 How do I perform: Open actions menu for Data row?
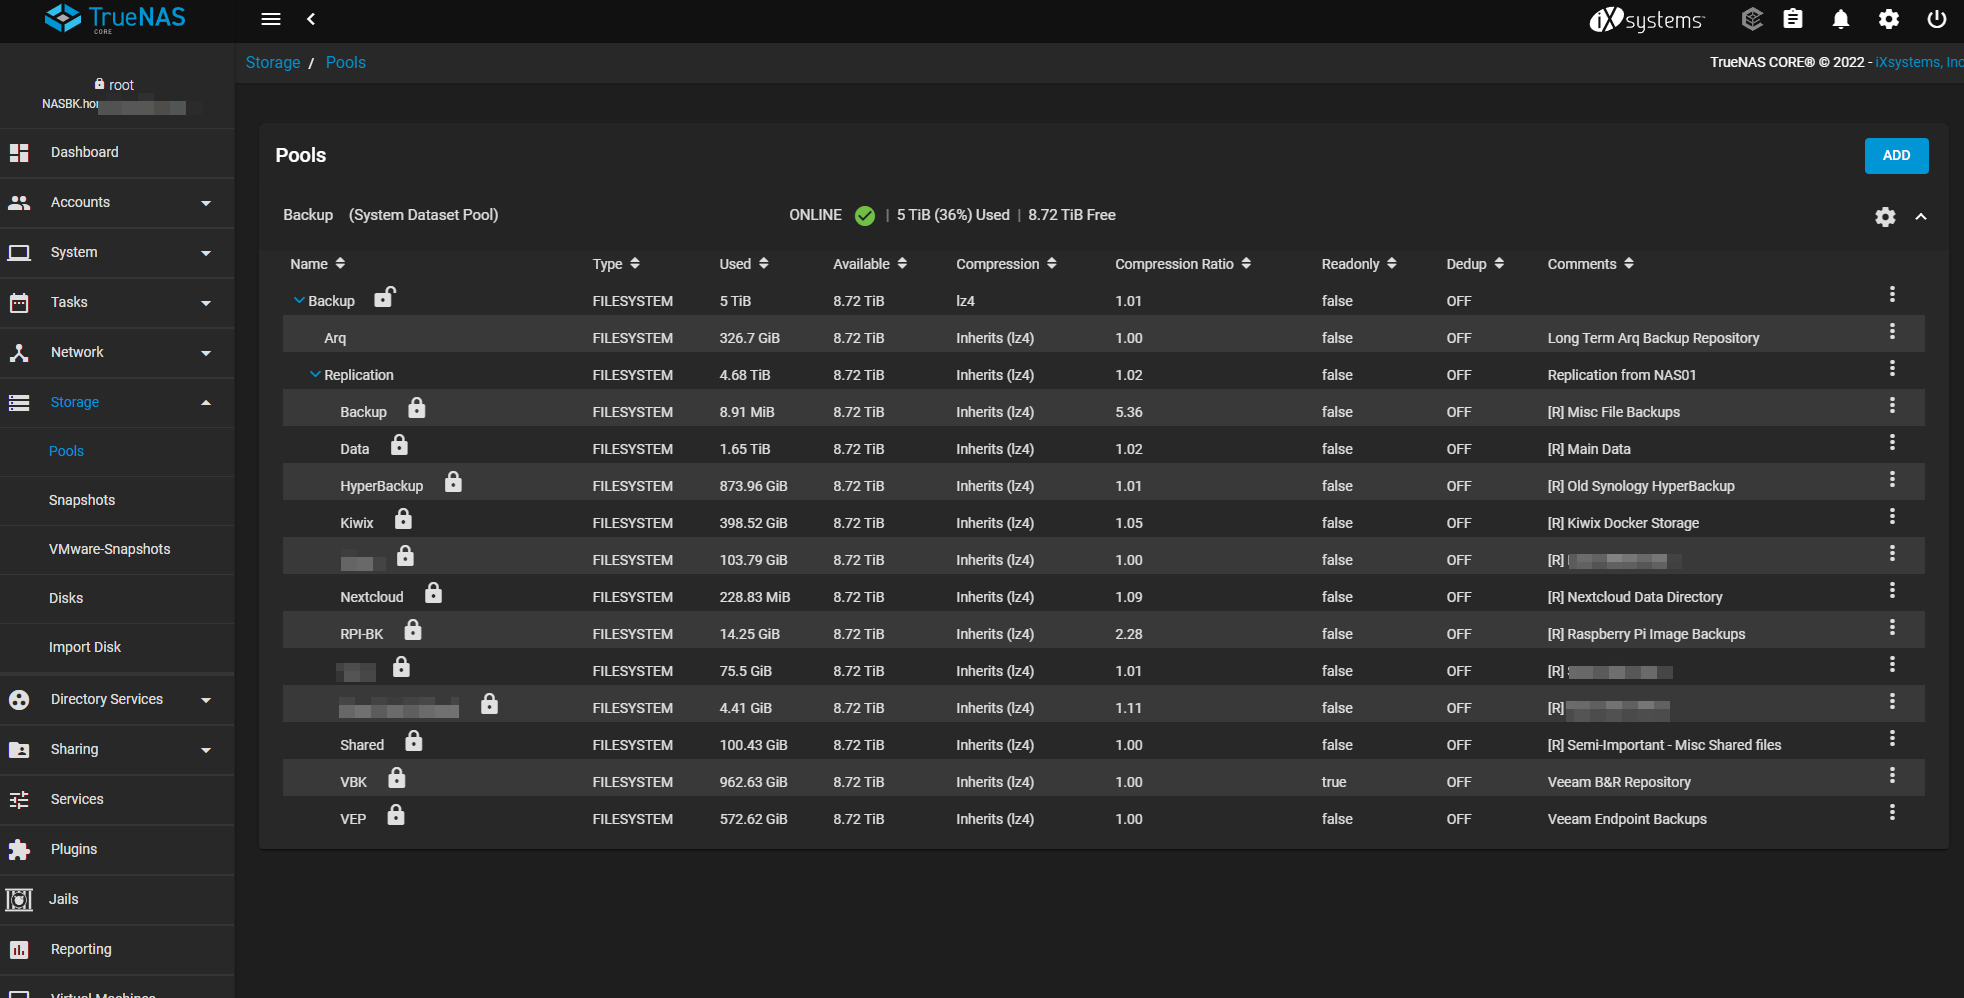click(x=1892, y=442)
